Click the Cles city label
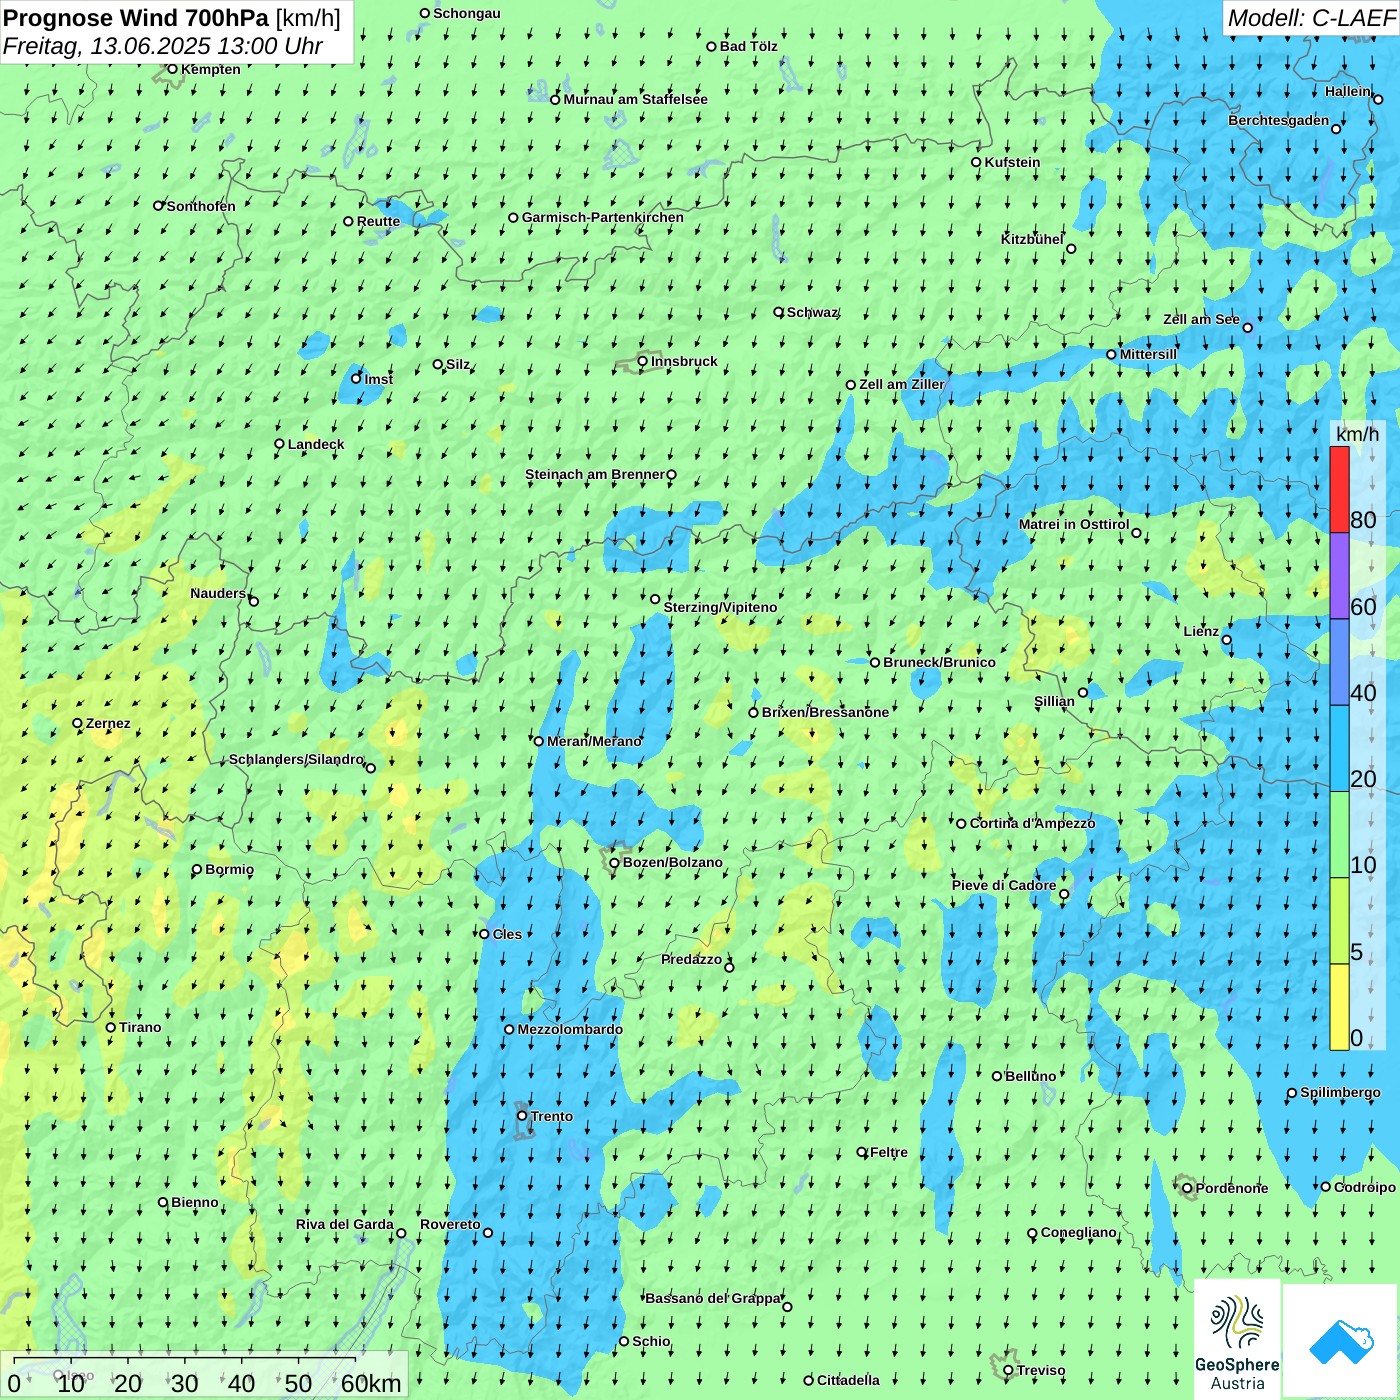 coord(507,934)
